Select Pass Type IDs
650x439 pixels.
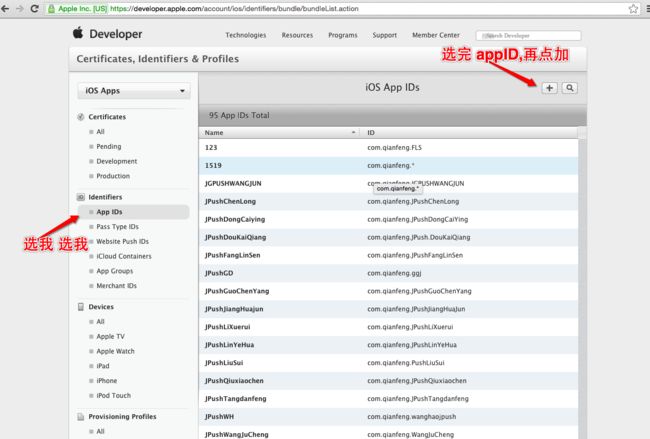[x=117, y=227]
